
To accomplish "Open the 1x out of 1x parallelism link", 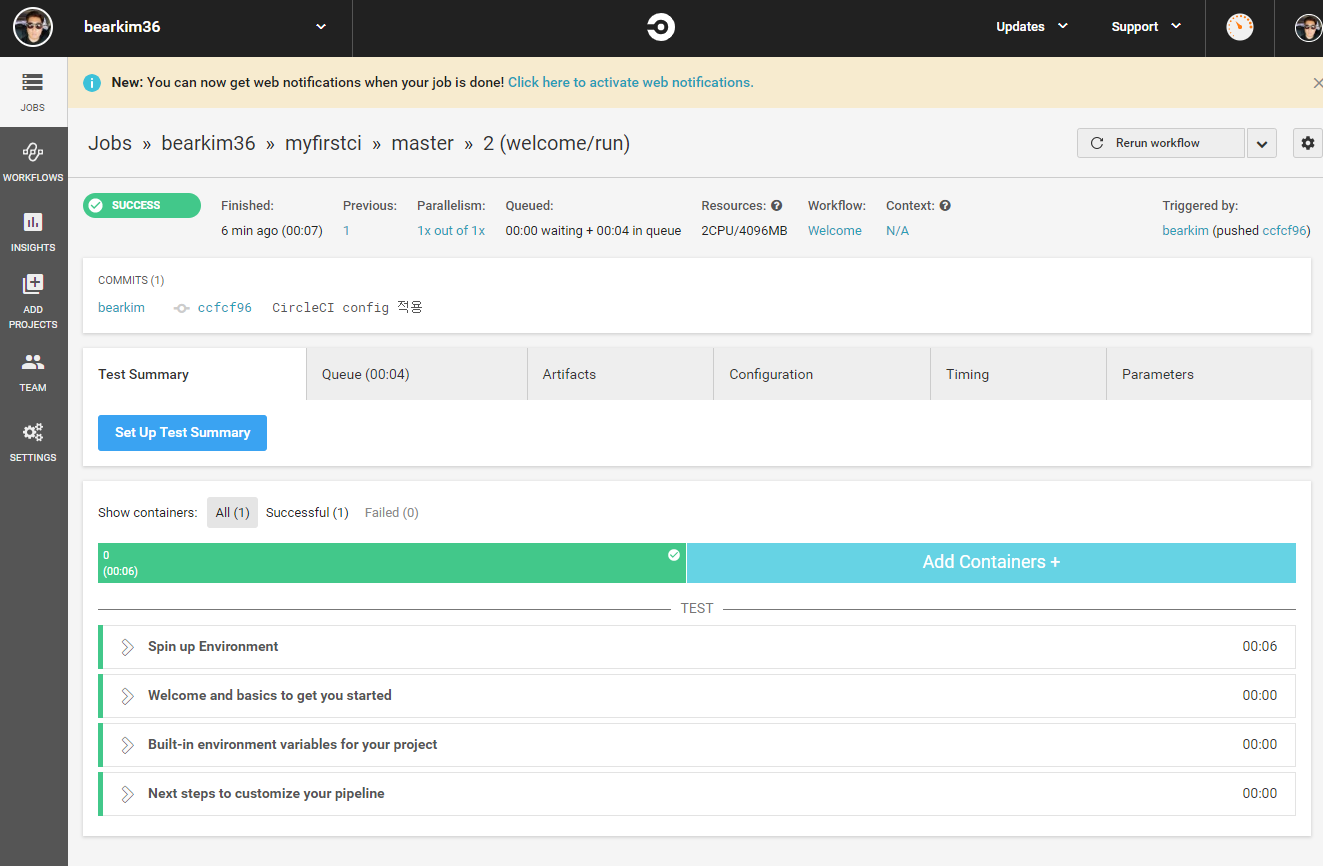I will 451,230.
